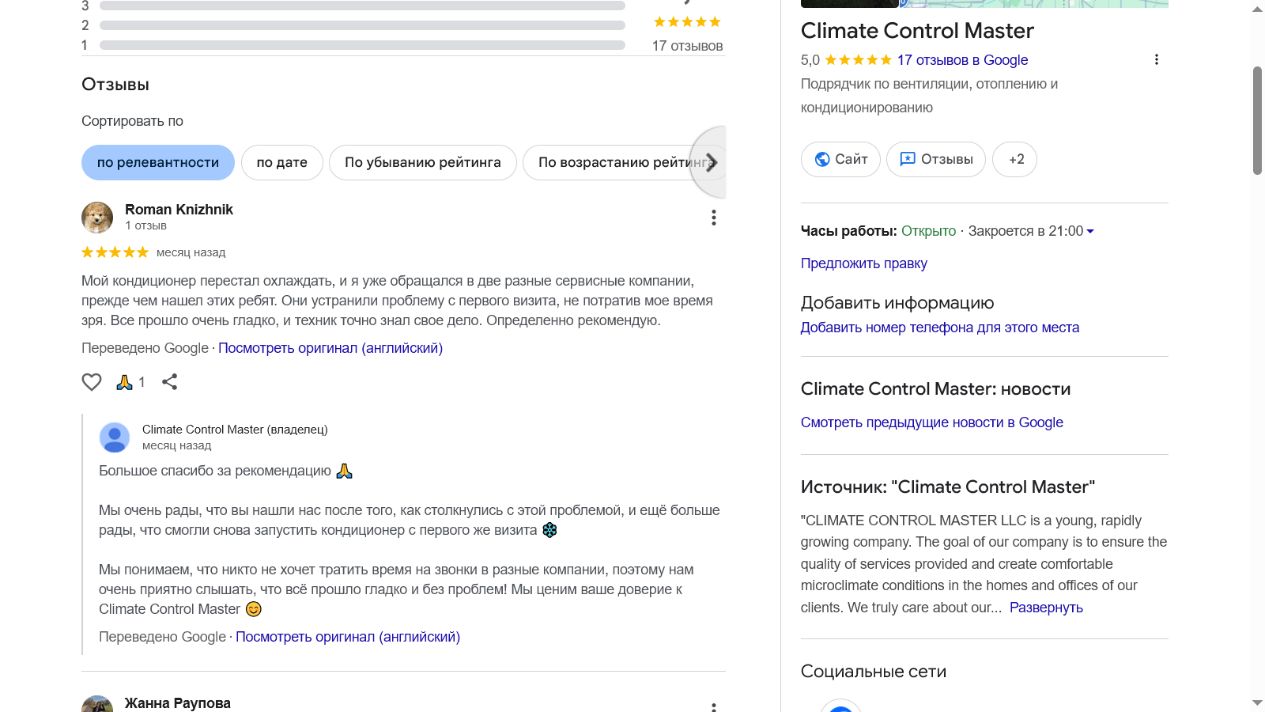Click Социальные сети heading
The height and width of the screenshot is (712, 1265).
pos(873,671)
